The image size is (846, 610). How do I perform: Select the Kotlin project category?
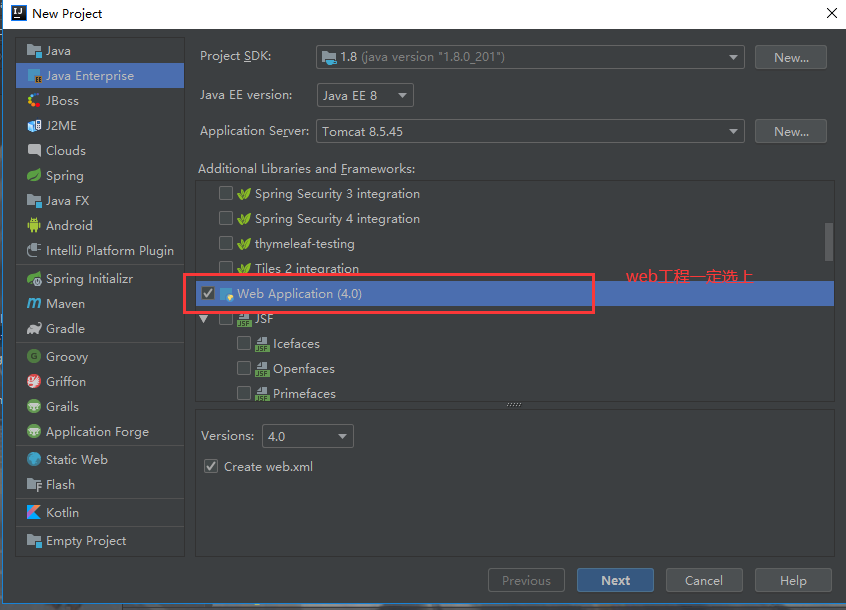[100, 512]
